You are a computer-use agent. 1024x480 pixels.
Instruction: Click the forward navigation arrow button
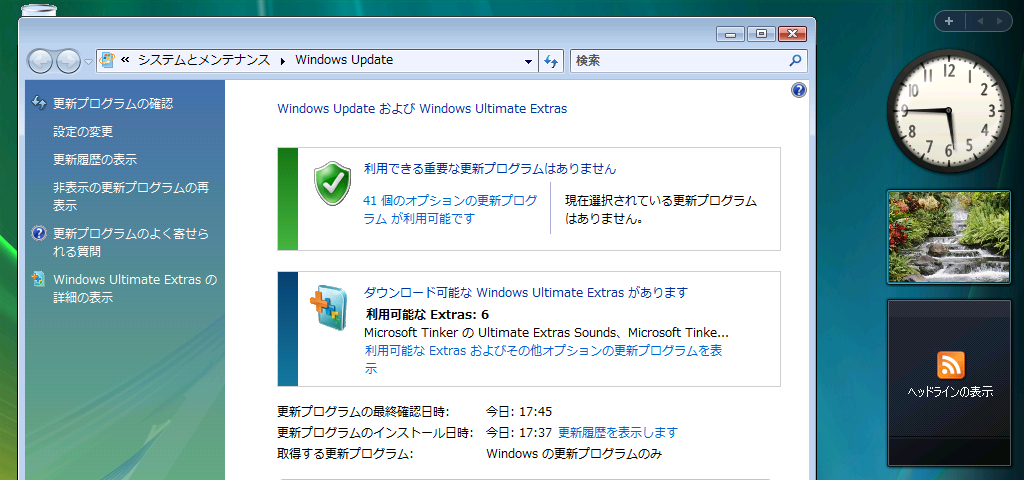(68, 61)
